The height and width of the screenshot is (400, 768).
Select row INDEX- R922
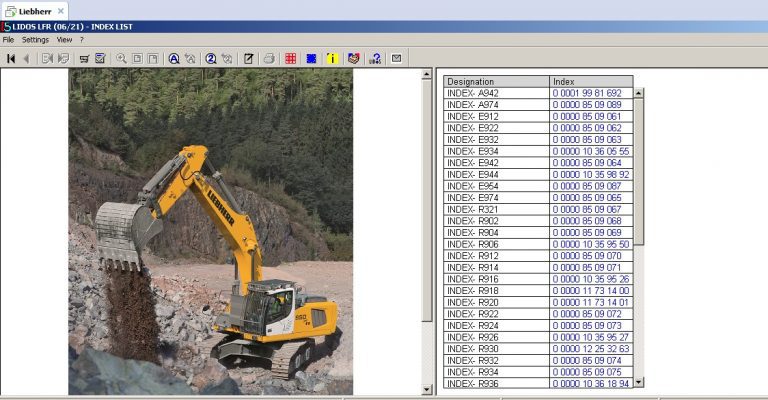538,314
